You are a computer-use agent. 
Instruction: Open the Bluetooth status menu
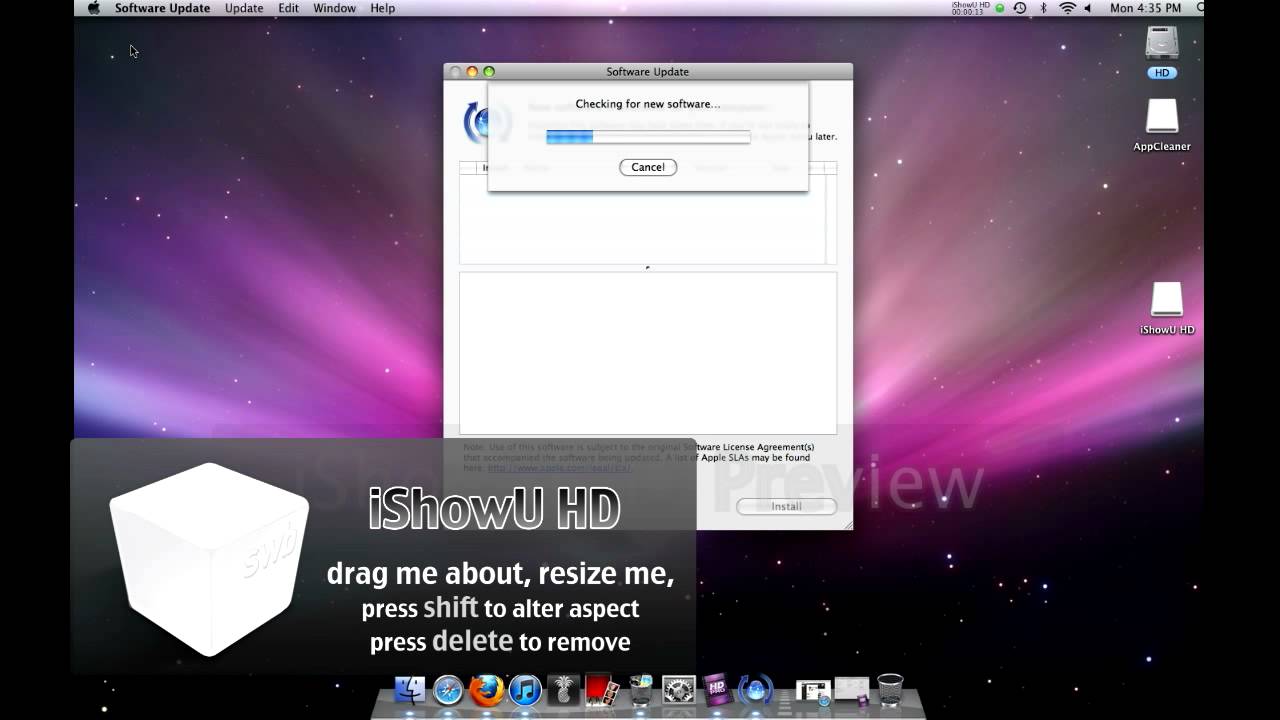[1043, 8]
